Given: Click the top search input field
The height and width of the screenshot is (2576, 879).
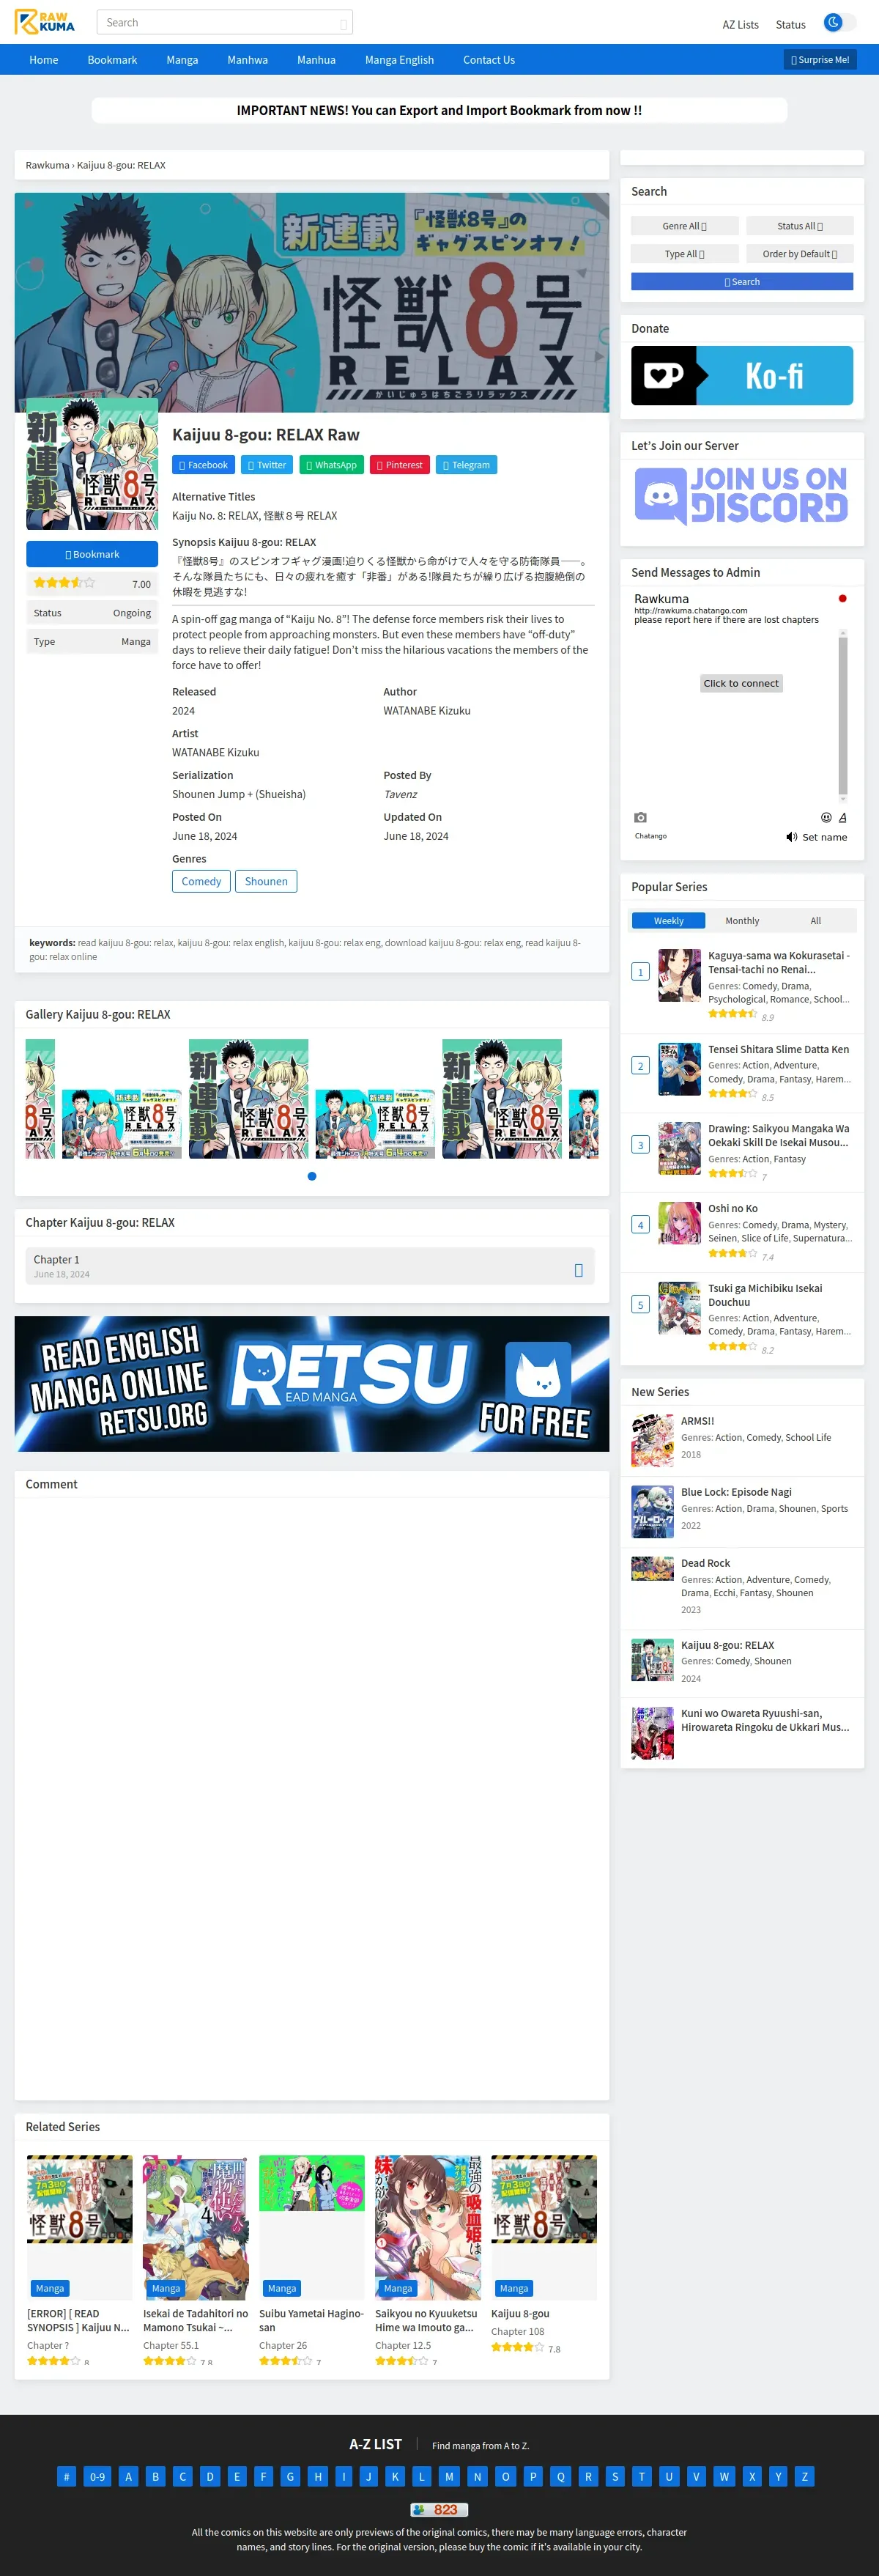Looking at the screenshot, I should (x=225, y=22).
